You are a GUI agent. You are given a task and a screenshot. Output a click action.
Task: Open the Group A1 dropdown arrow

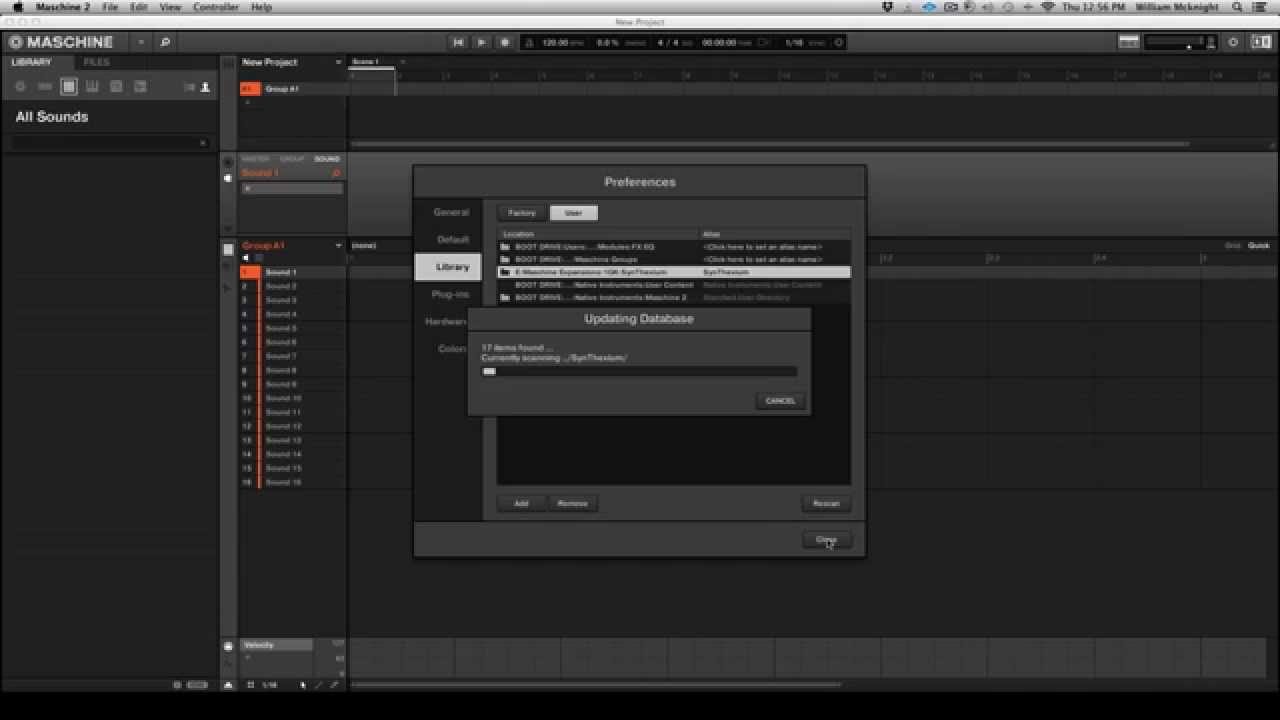339,246
